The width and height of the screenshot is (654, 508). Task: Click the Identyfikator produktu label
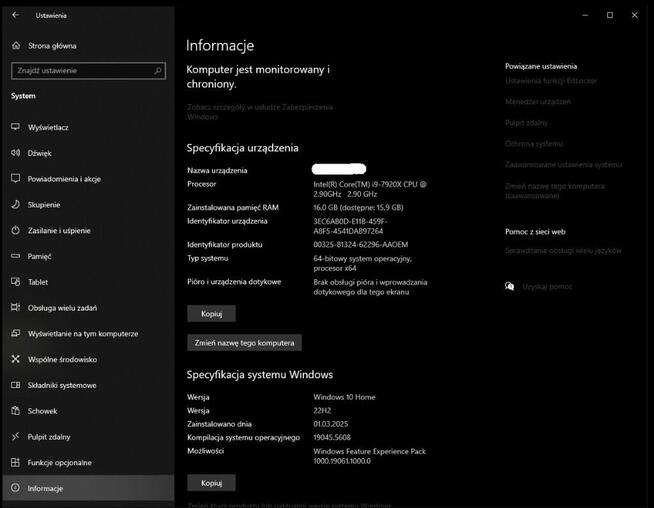coord(224,244)
